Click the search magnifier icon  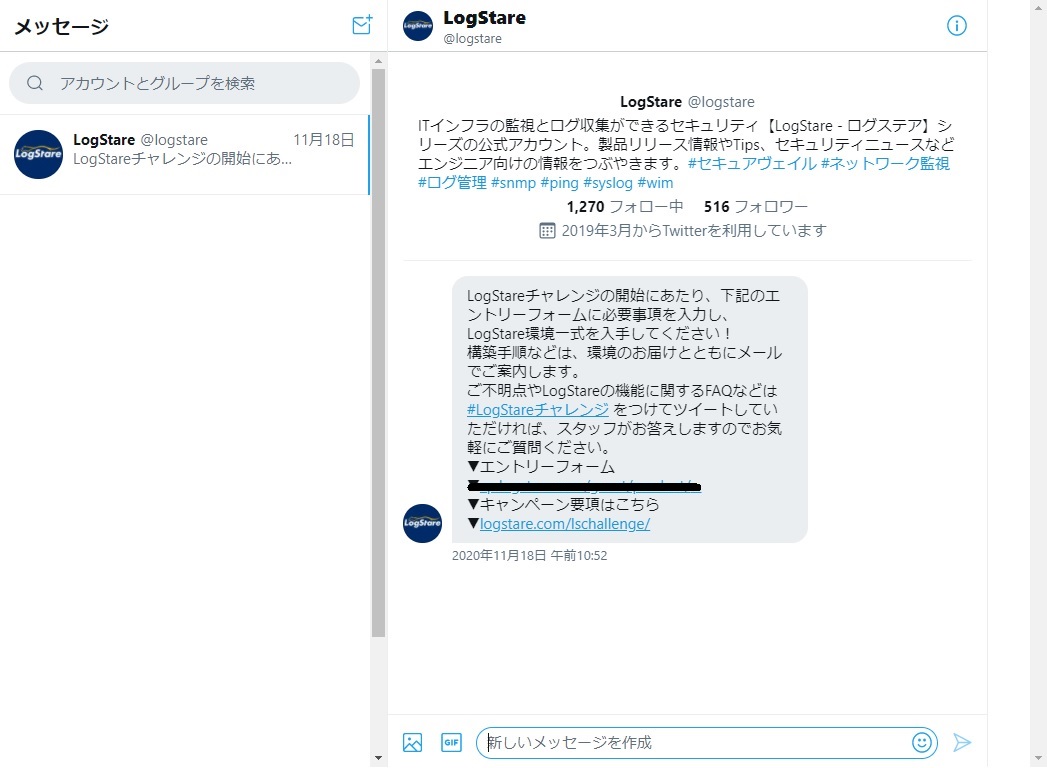(x=35, y=83)
